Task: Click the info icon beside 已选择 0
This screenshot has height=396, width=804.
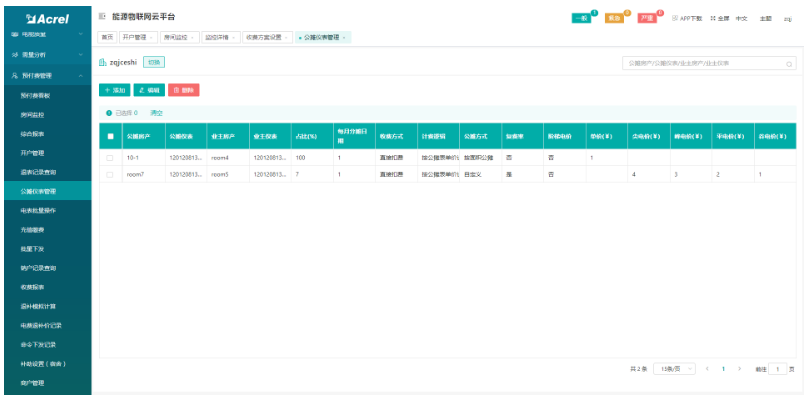Action: pyautogui.click(x=109, y=113)
